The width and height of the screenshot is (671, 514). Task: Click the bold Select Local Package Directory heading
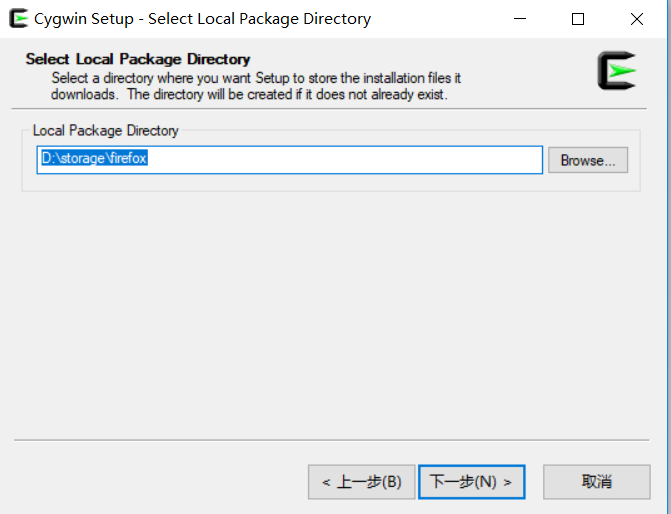138,59
